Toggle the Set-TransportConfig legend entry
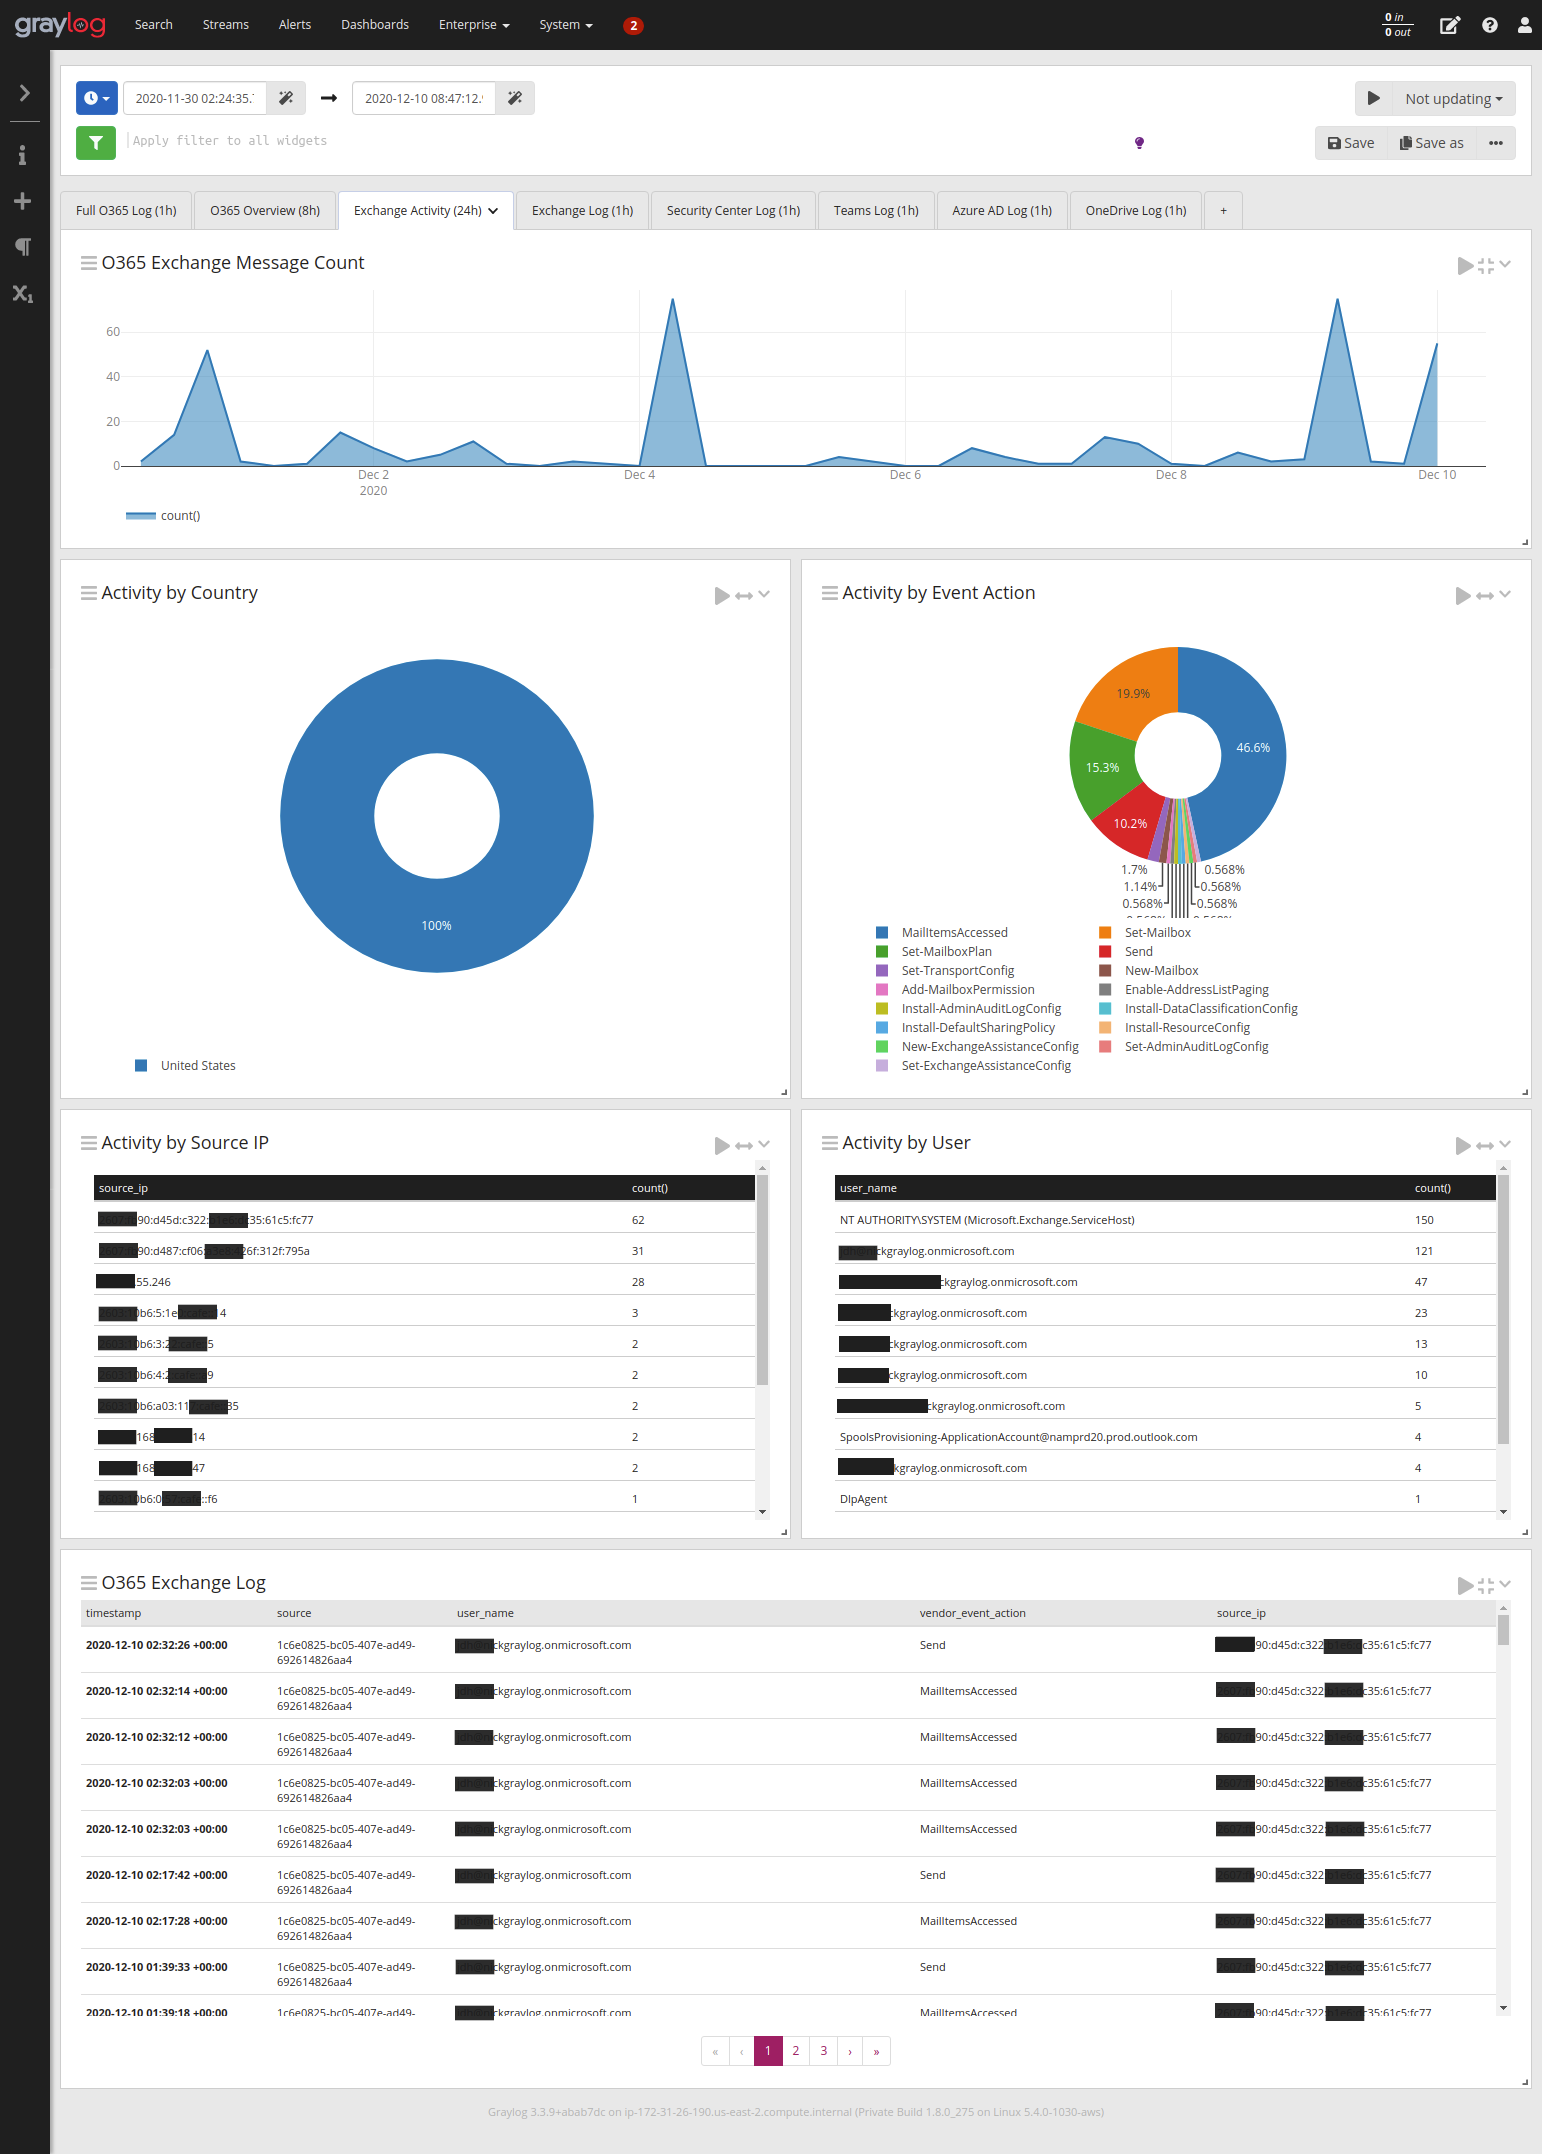Screen dimensions: 1542x2154 tap(945, 970)
